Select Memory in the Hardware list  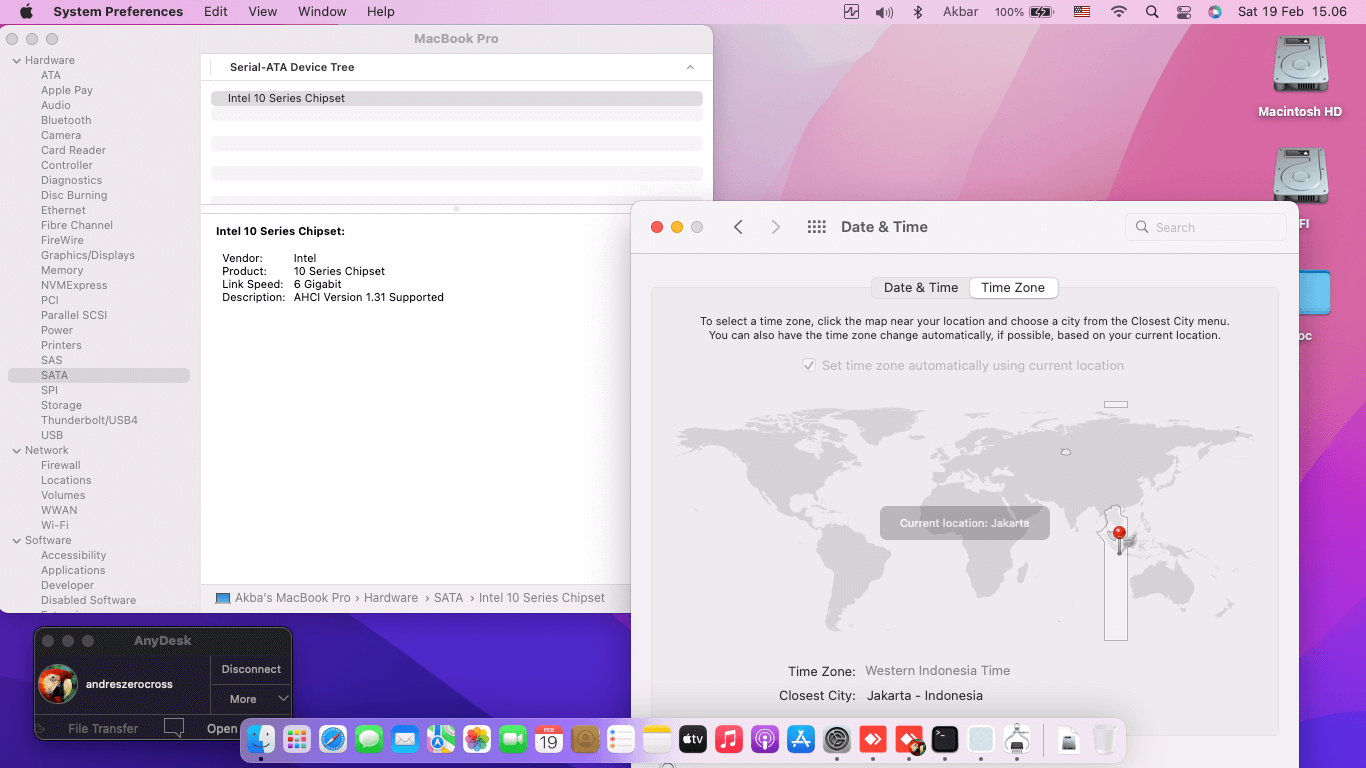[62, 270]
